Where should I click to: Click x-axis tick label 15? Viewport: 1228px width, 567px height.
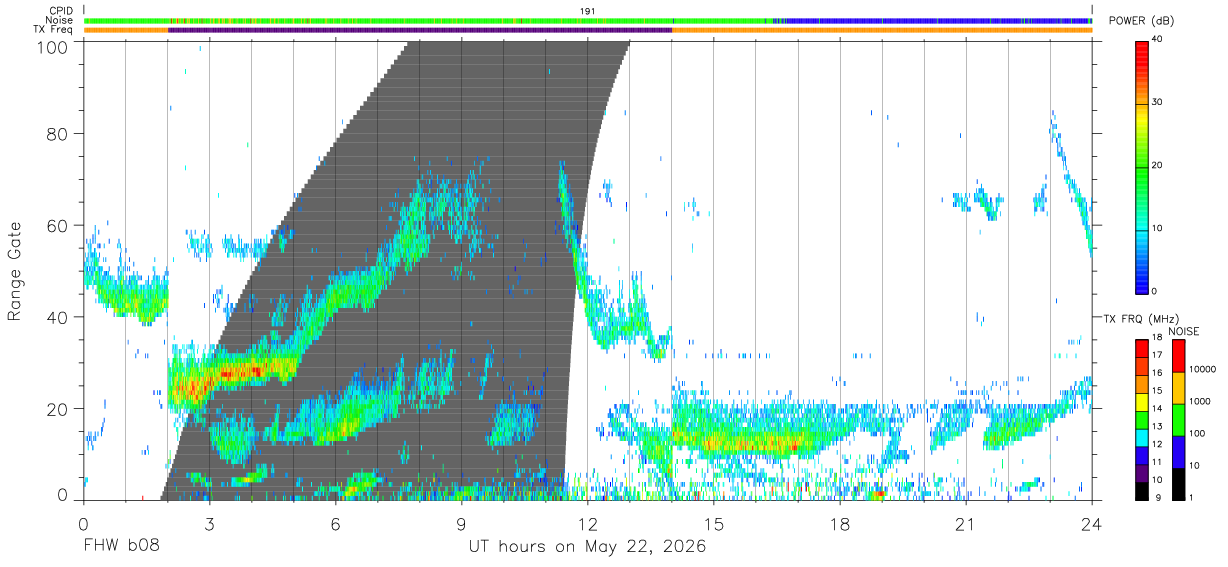pyautogui.click(x=713, y=524)
